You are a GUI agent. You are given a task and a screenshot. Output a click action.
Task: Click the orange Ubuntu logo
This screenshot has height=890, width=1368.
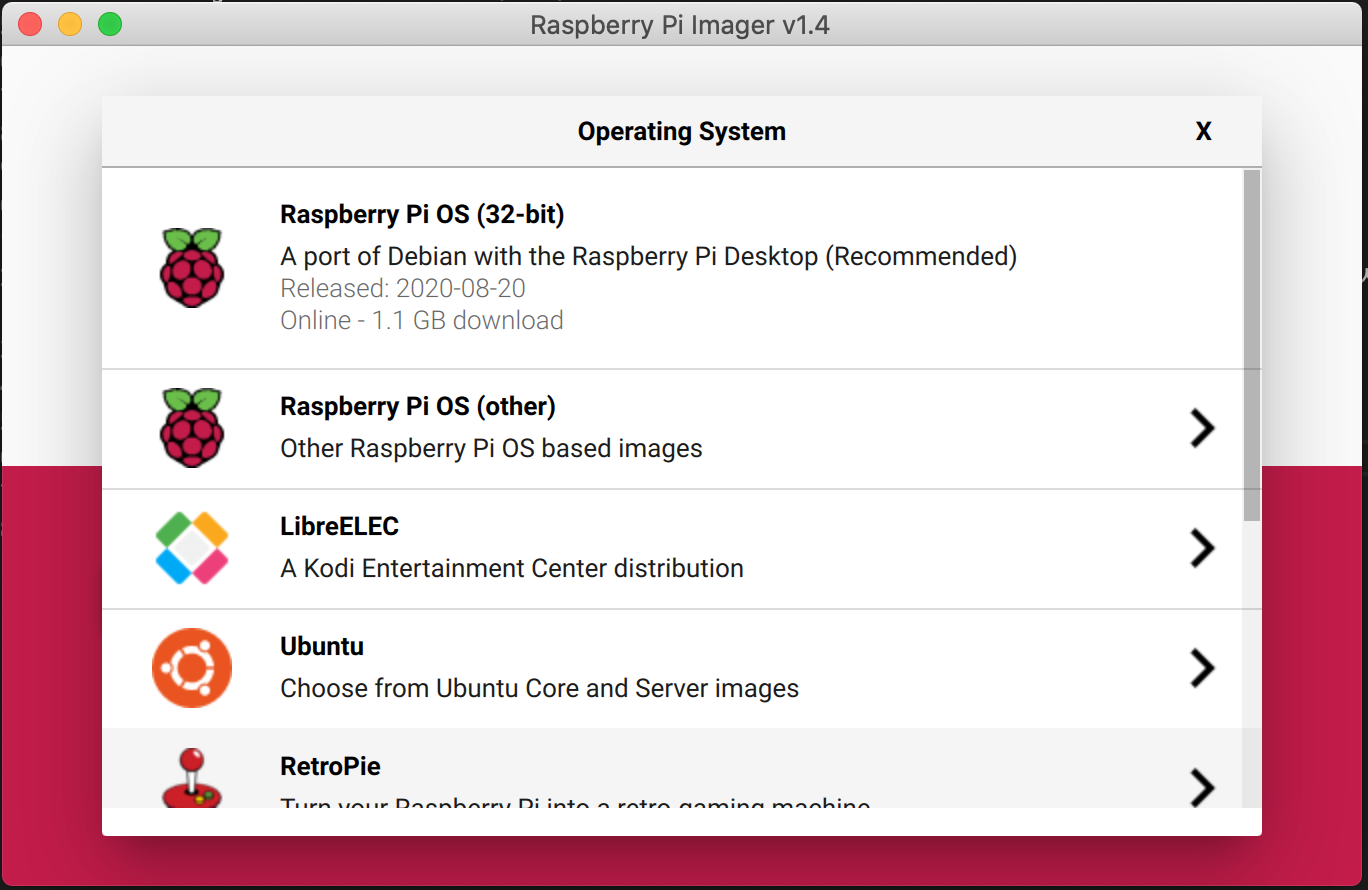[192, 668]
